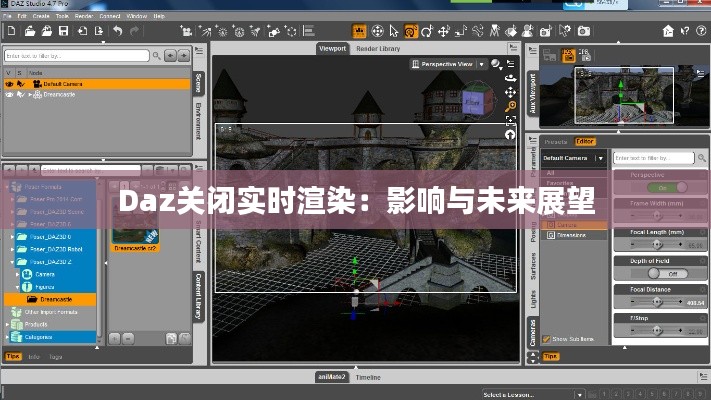The width and height of the screenshot is (711, 400).
Task: Click the Open file folder icon
Action: tap(31, 32)
